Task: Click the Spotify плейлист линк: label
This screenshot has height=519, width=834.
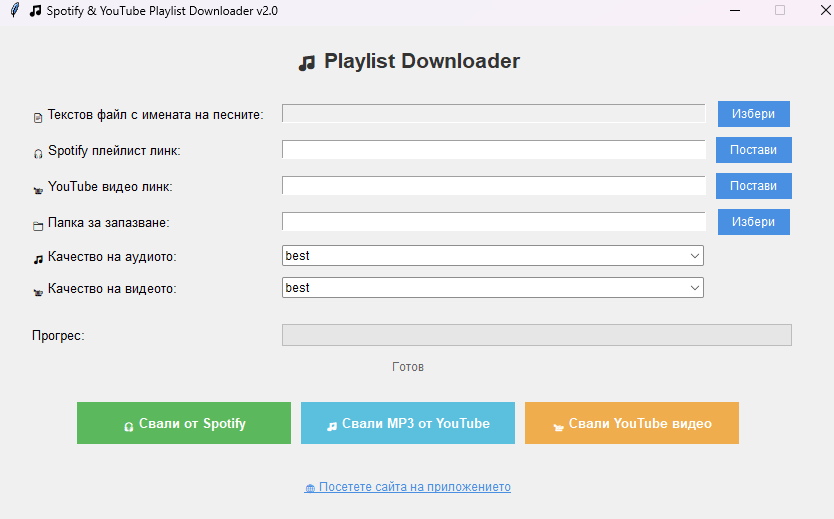Action: pos(114,151)
